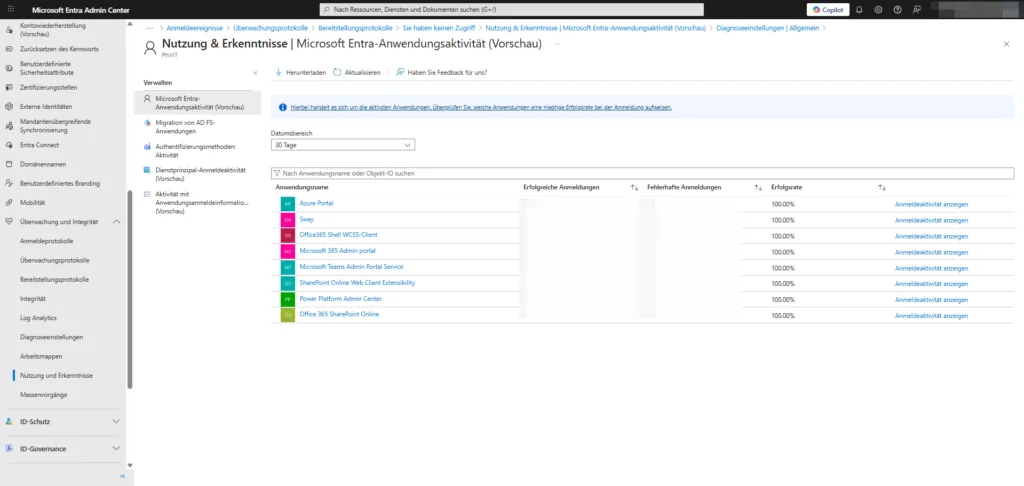Viewport: 1024px width, 486px height.
Task: Sort by Erfolgsrate column arrows
Action: (x=881, y=188)
